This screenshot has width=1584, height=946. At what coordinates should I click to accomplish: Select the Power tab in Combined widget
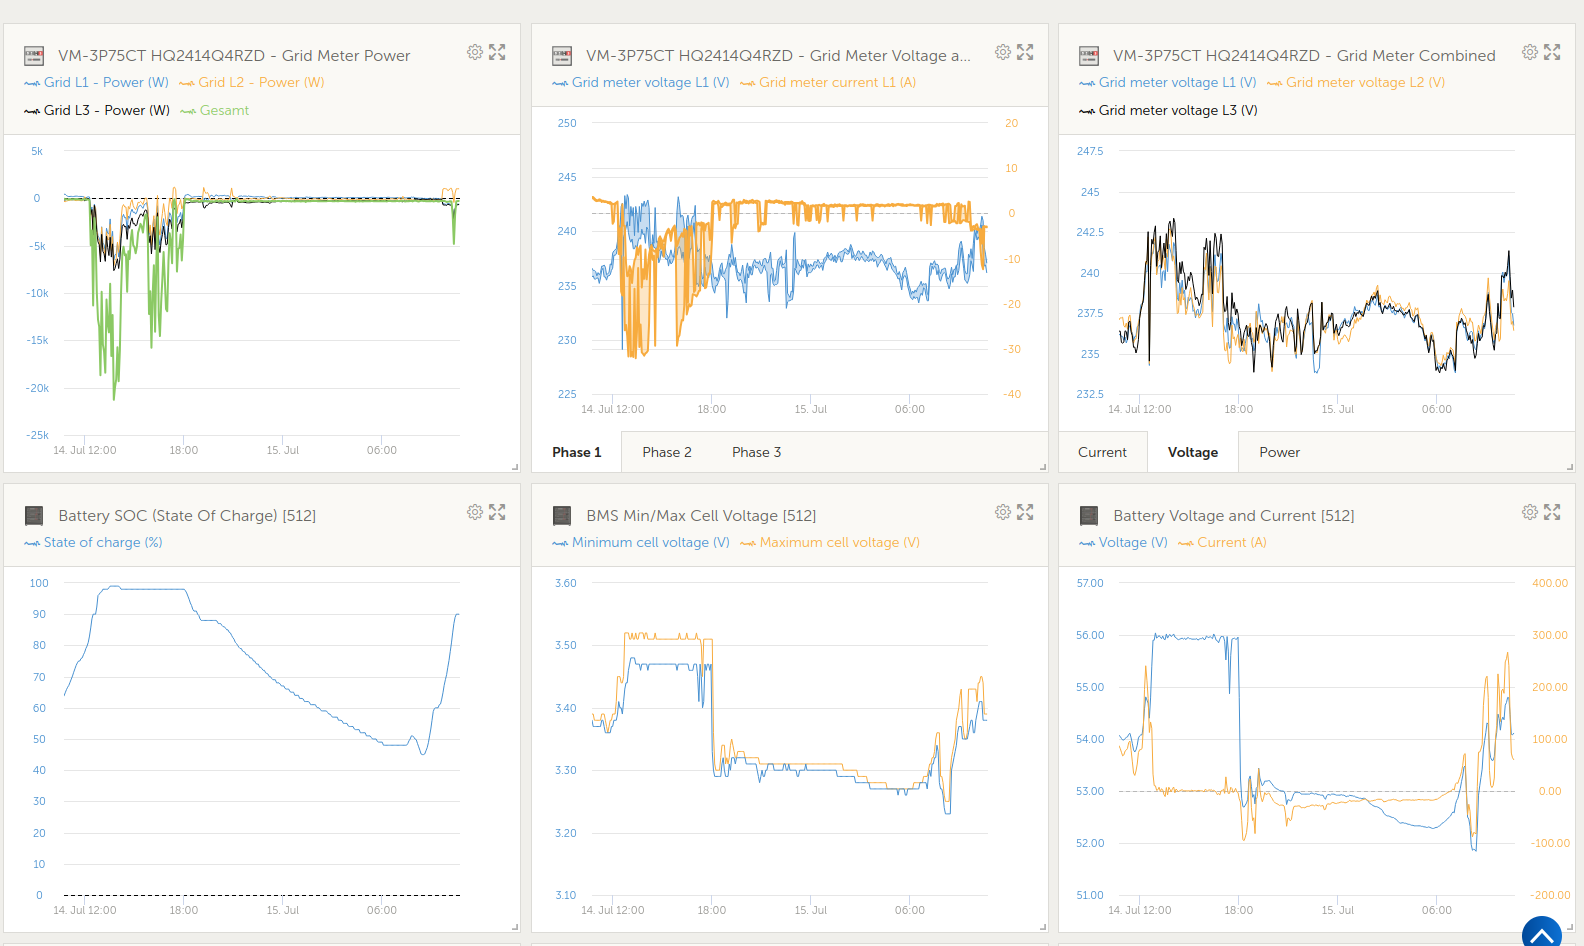pyautogui.click(x=1279, y=453)
